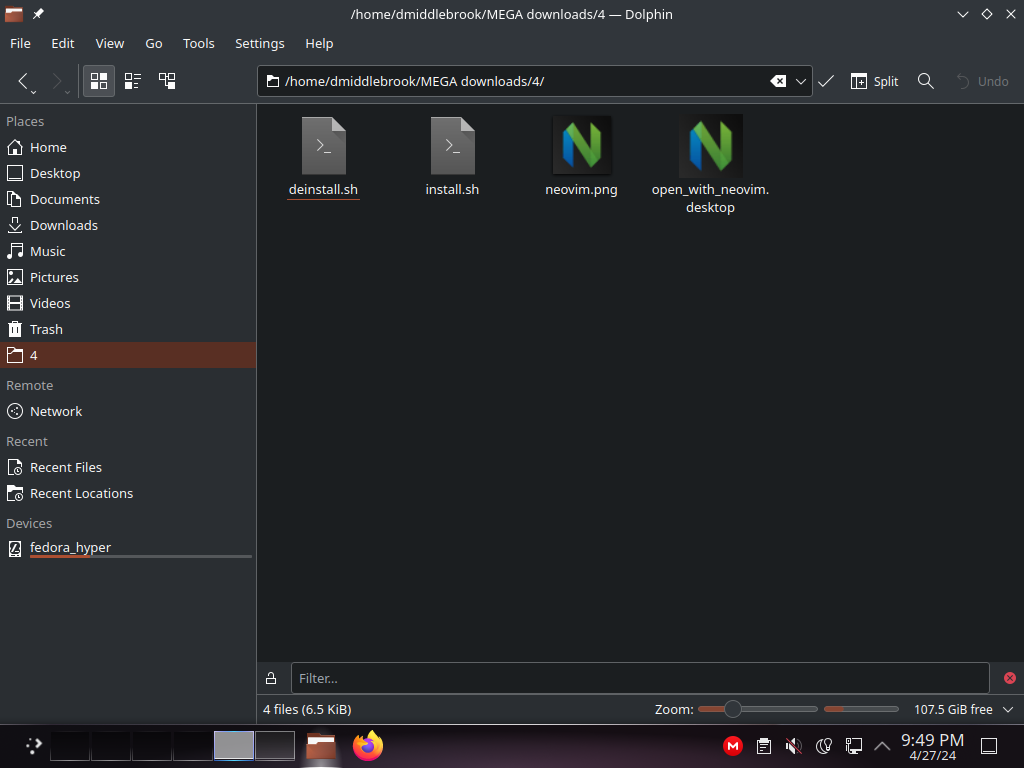Open Recent Locations entry

(x=128, y=494)
